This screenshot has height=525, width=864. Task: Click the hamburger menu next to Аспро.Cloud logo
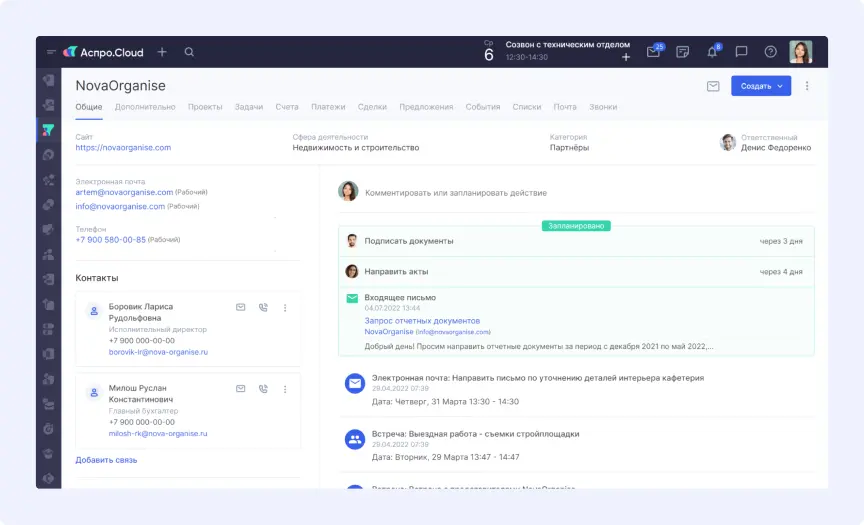click(x=51, y=52)
